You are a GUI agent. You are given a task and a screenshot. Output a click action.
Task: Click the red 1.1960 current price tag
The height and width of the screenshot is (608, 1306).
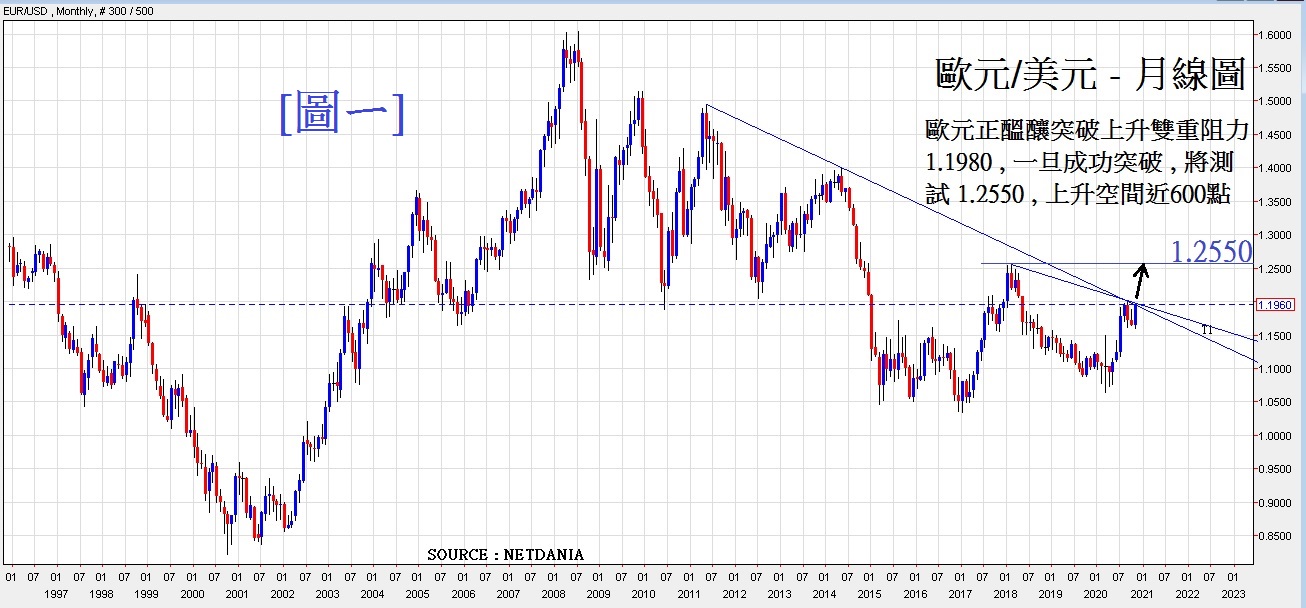[x=1282, y=305]
